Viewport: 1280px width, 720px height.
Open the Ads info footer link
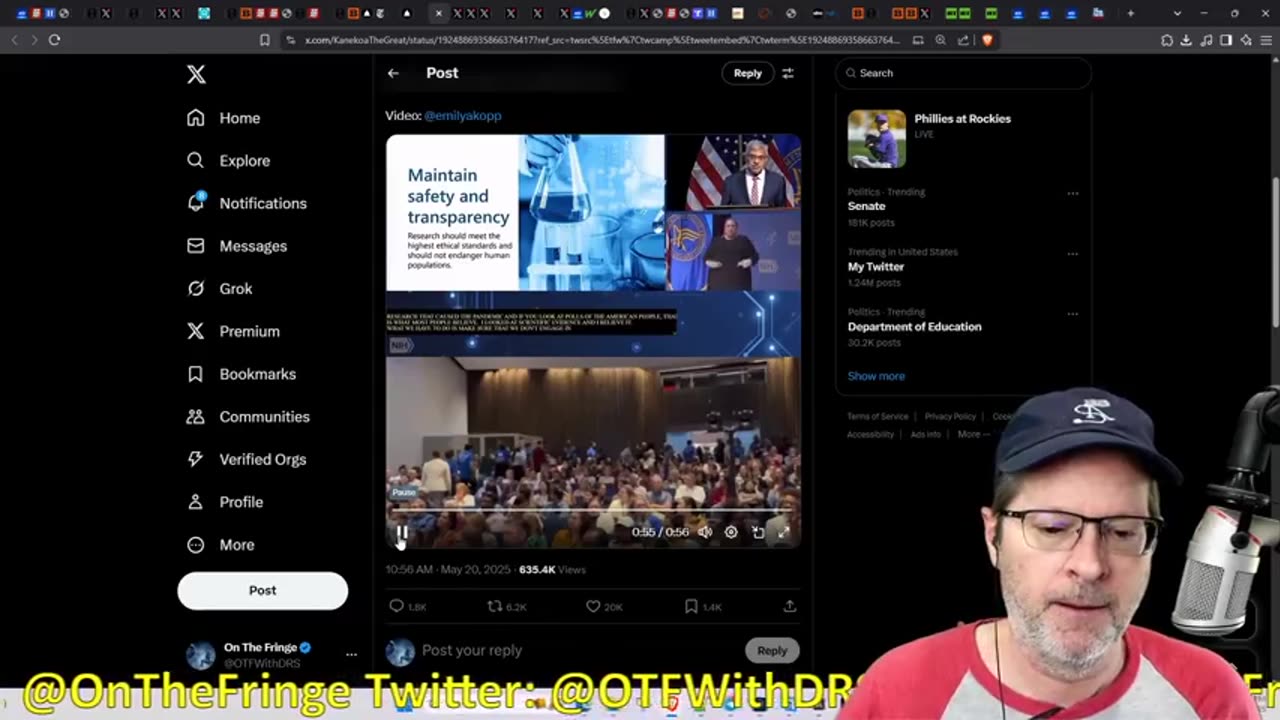pos(926,435)
